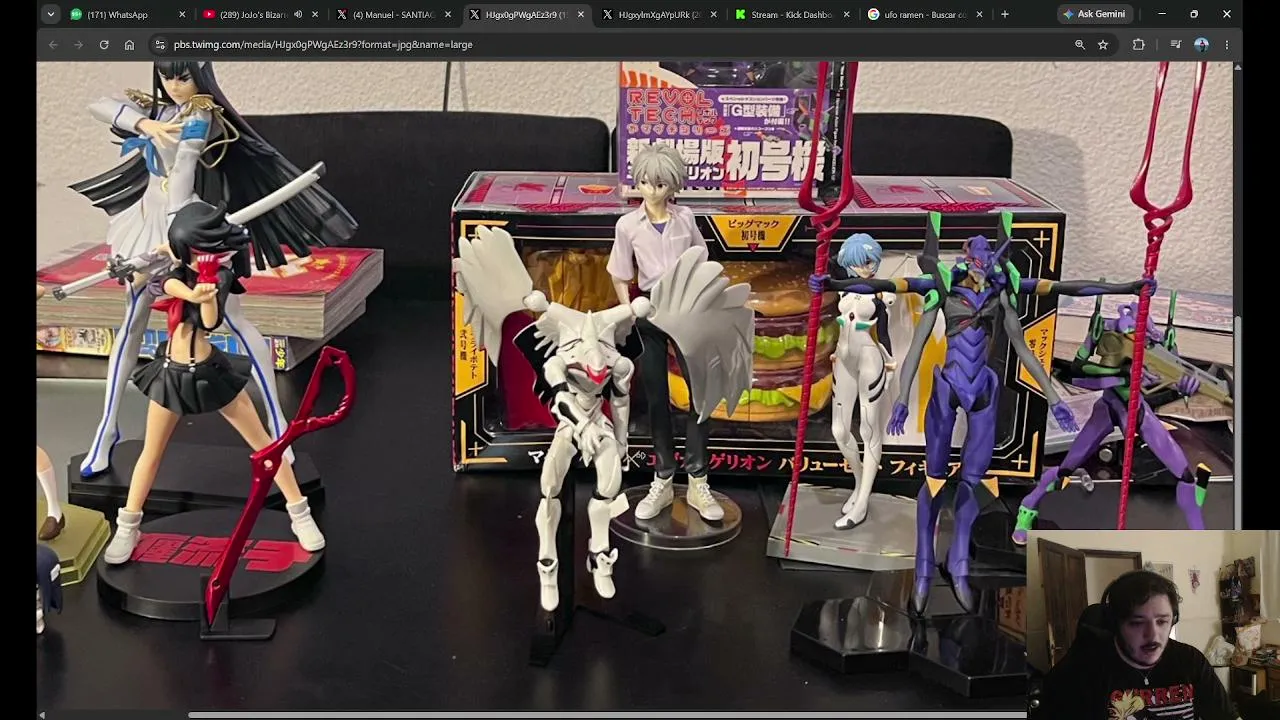
Task: Open the Extensions puzzle menu
Action: (1138, 44)
